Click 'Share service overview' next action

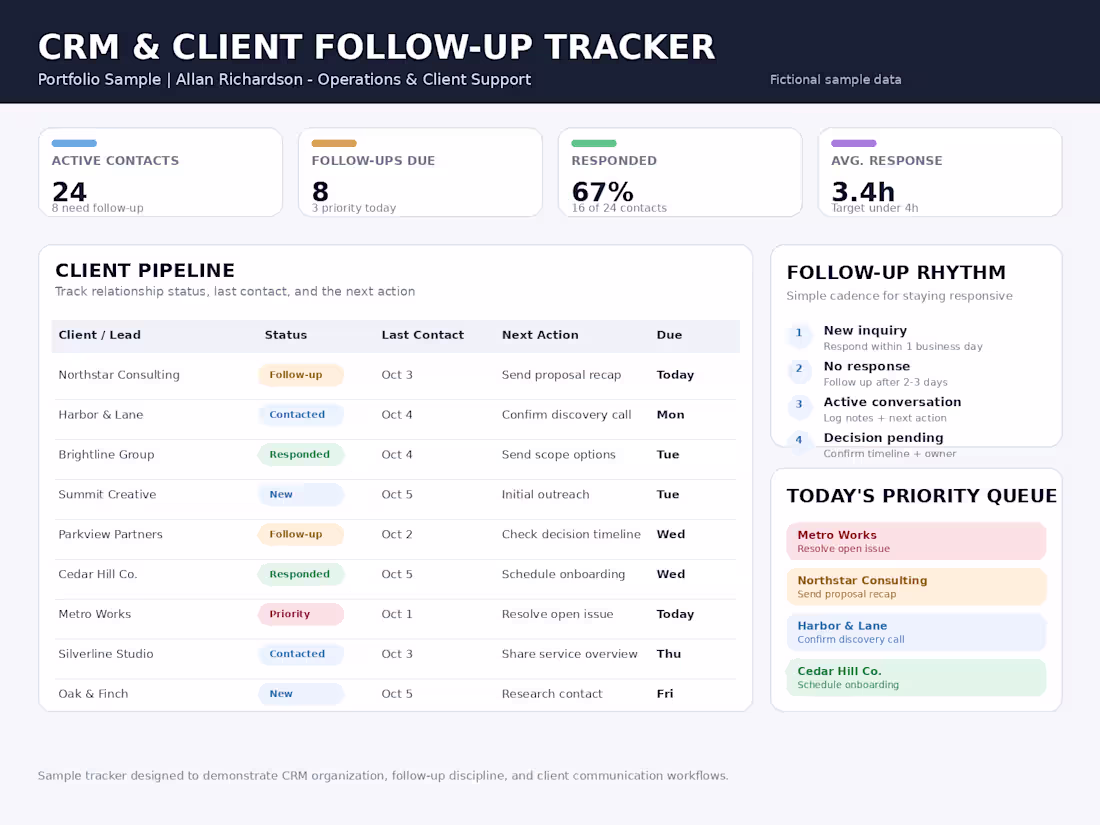(x=570, y=654)
